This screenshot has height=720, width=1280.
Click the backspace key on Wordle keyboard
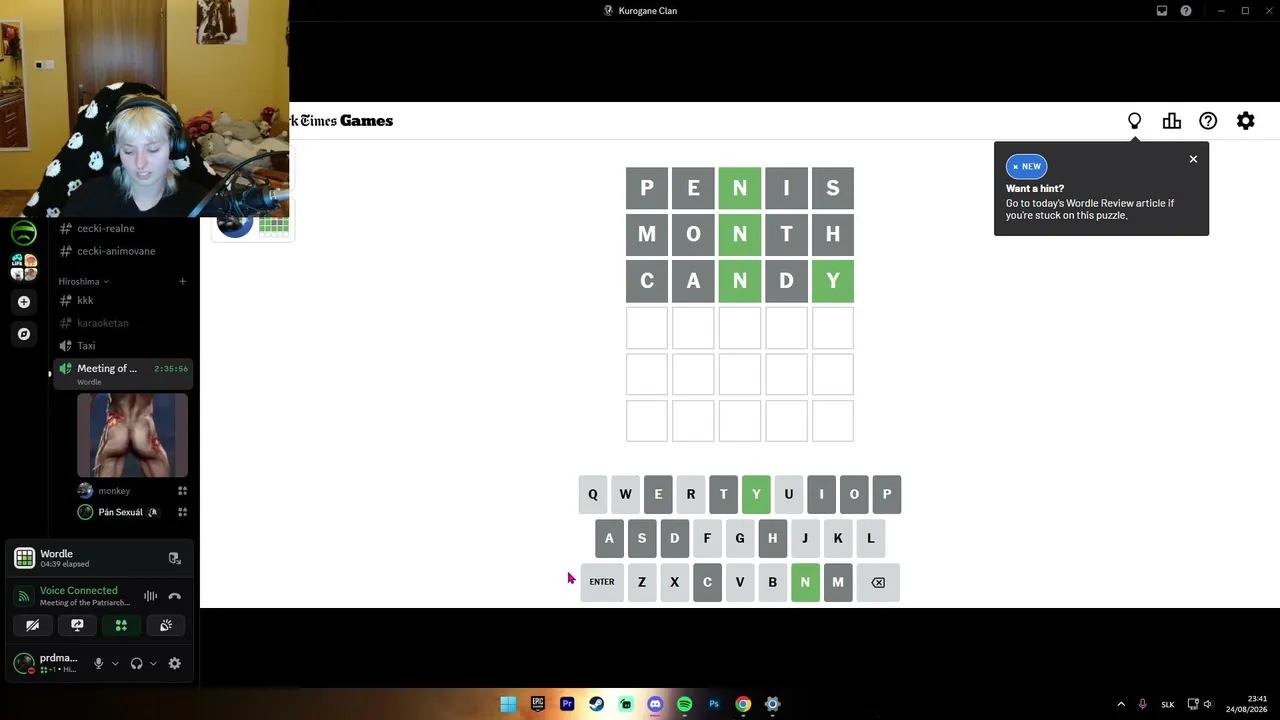878,582
